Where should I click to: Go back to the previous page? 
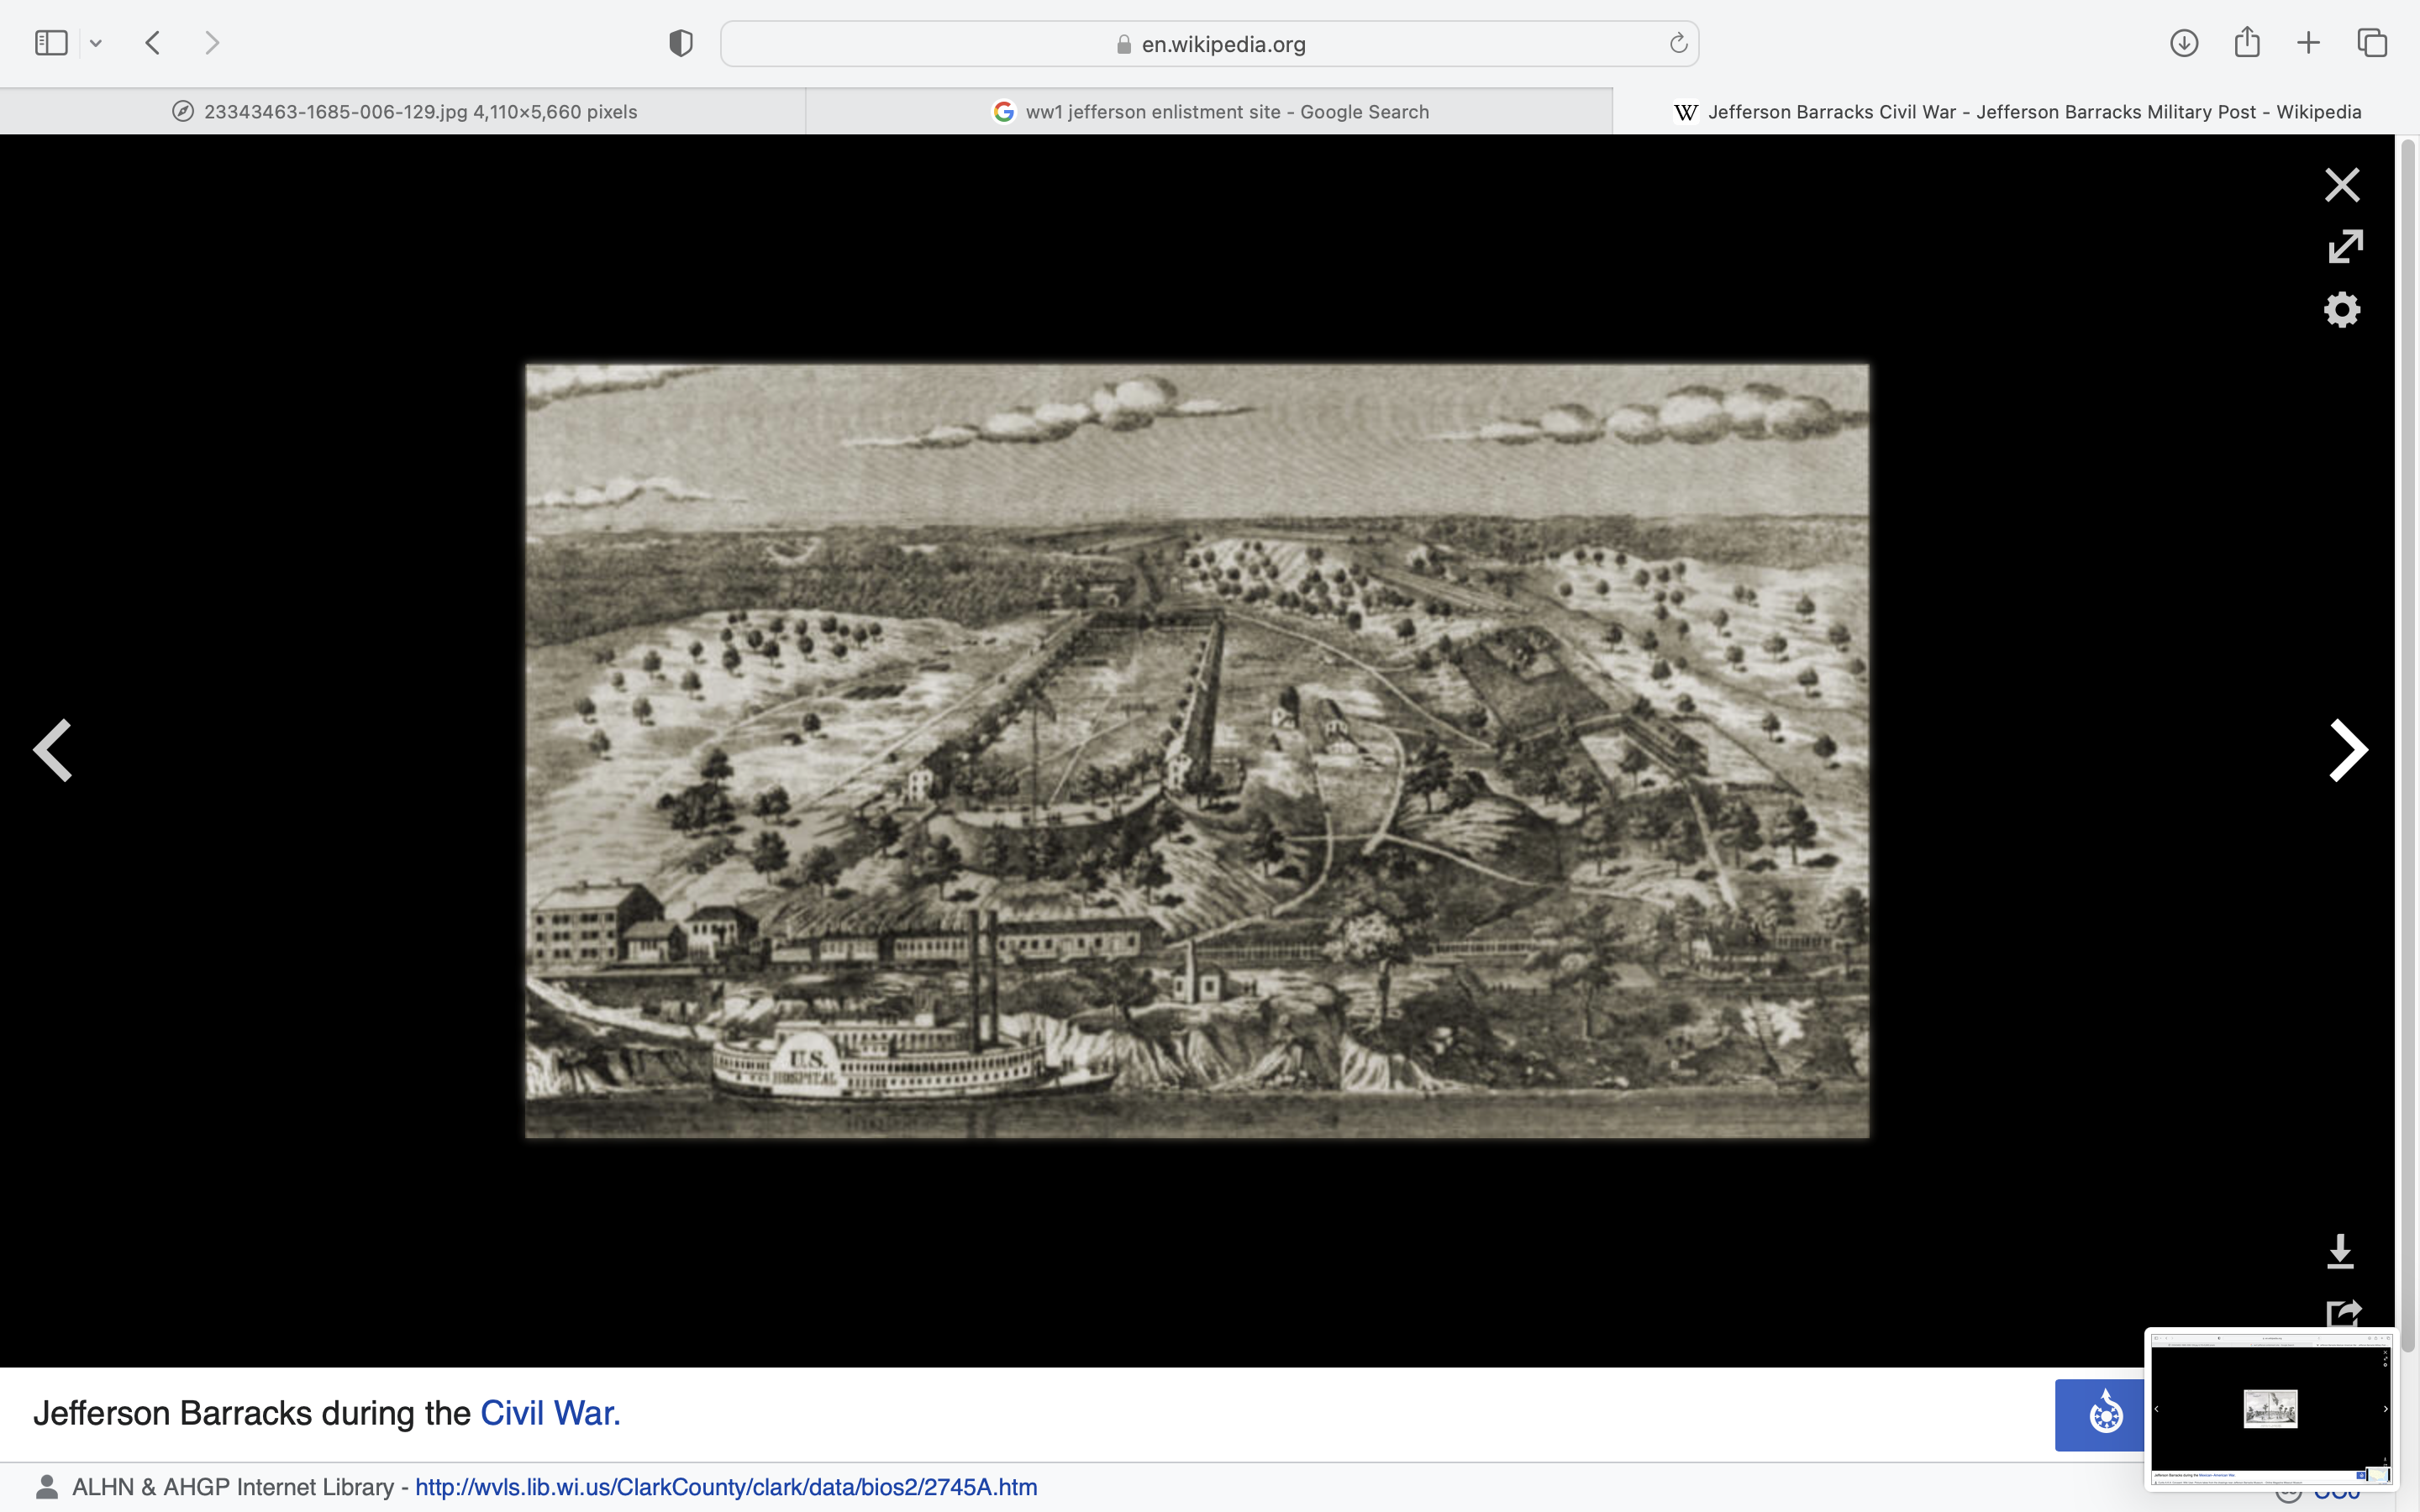pyautogui.click(x=153, y=43)
